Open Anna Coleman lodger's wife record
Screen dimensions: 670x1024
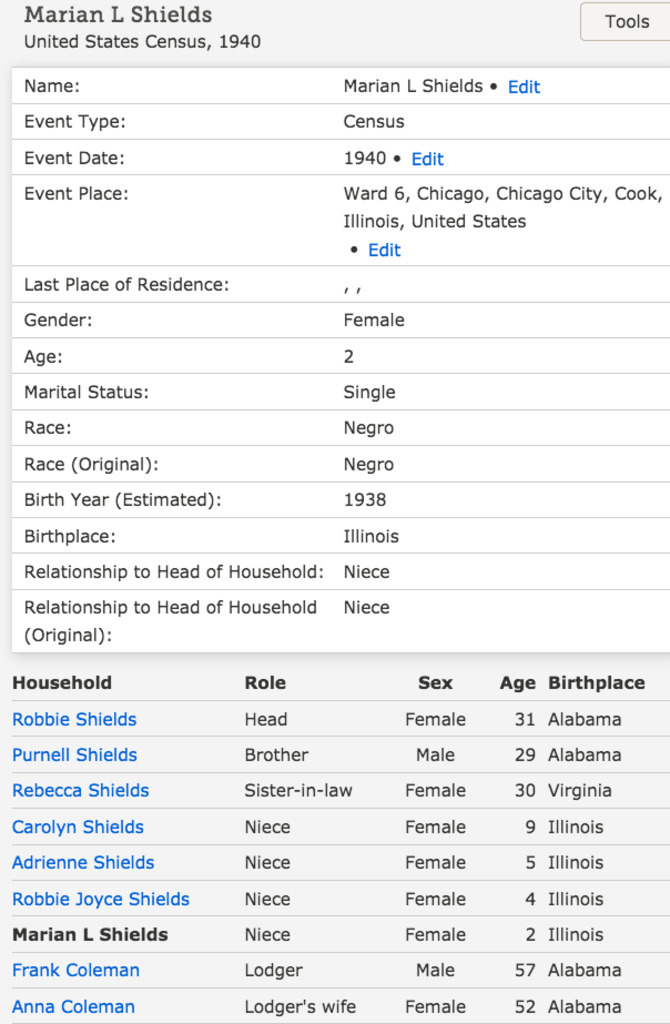click(x=73, y=1006)
